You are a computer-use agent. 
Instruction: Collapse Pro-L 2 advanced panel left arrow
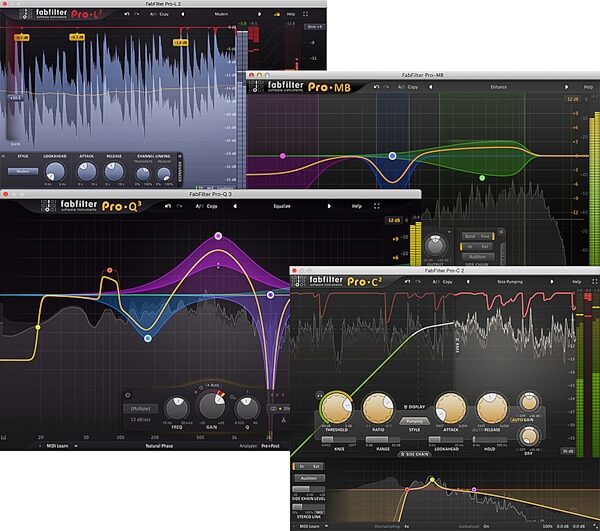[3, 156]
